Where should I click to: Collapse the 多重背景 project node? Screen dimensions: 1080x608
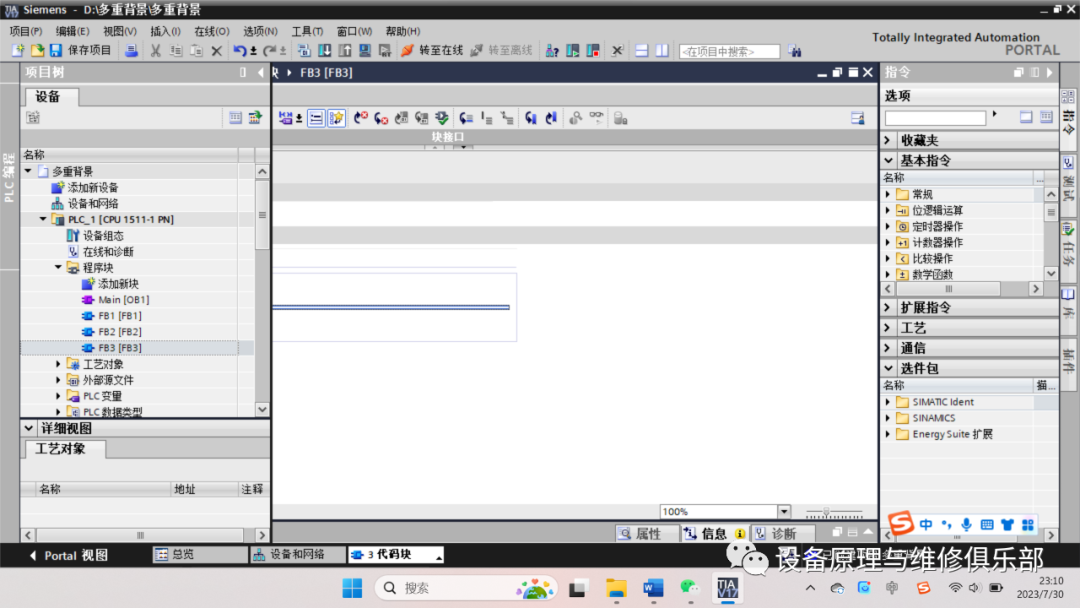tap(28, 171)
